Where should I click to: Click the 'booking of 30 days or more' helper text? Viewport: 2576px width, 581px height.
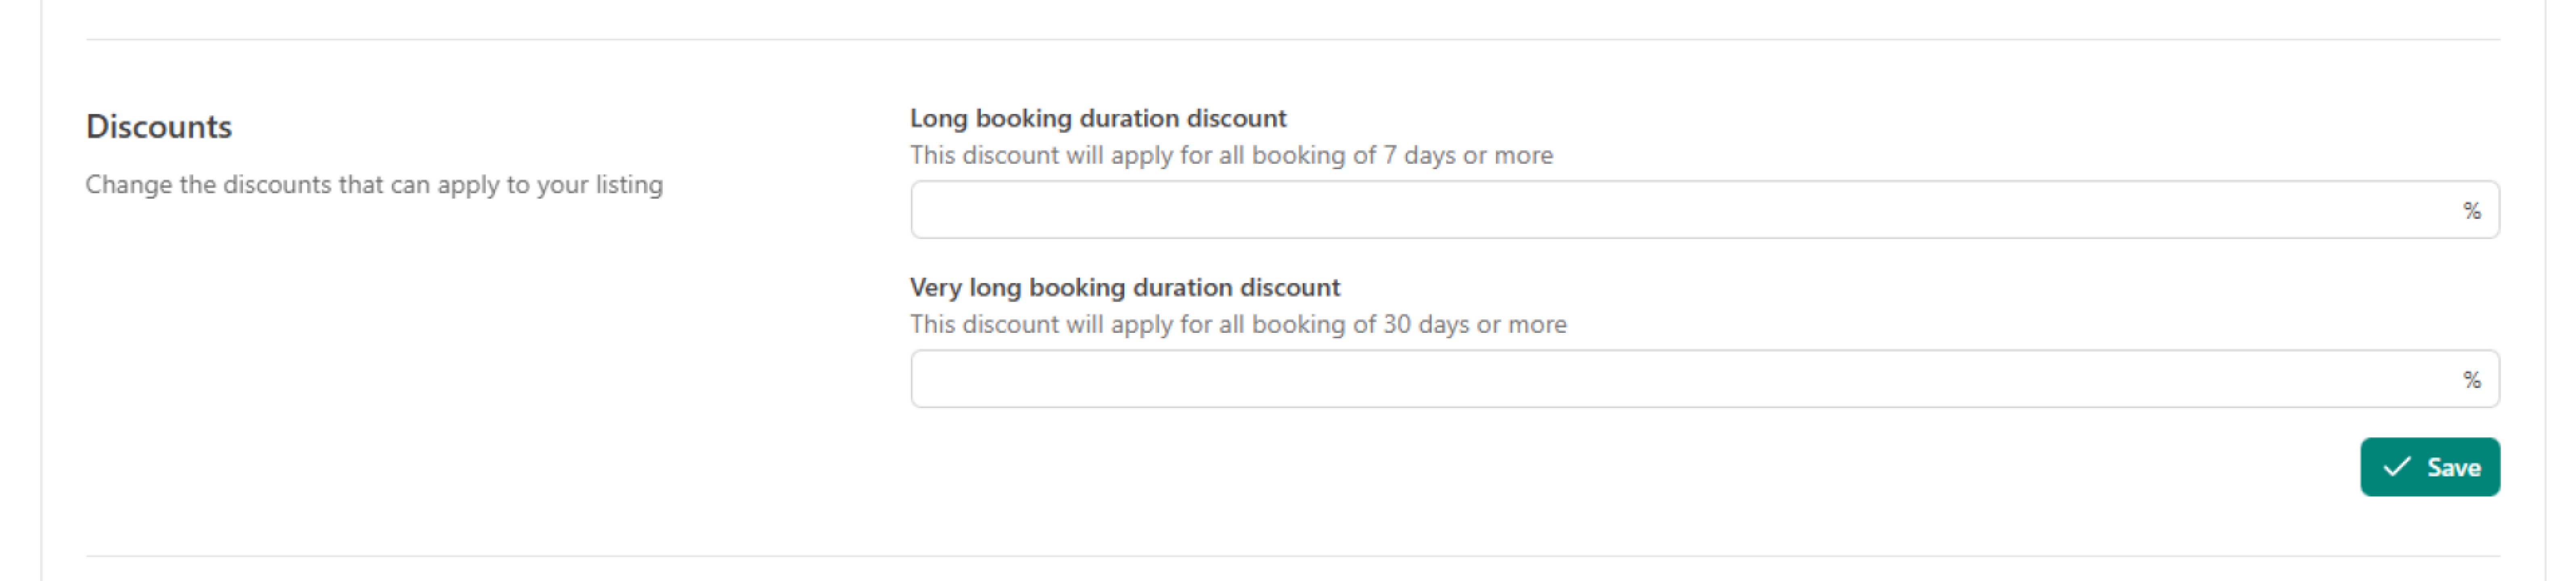coord(1238,324)
